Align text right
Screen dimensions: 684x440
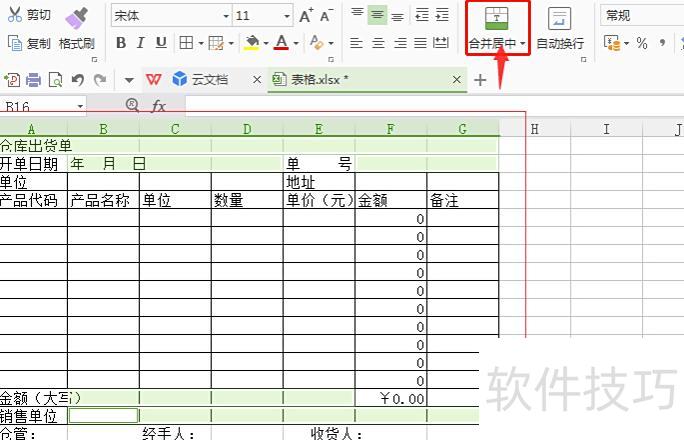(x=400, y=43)
